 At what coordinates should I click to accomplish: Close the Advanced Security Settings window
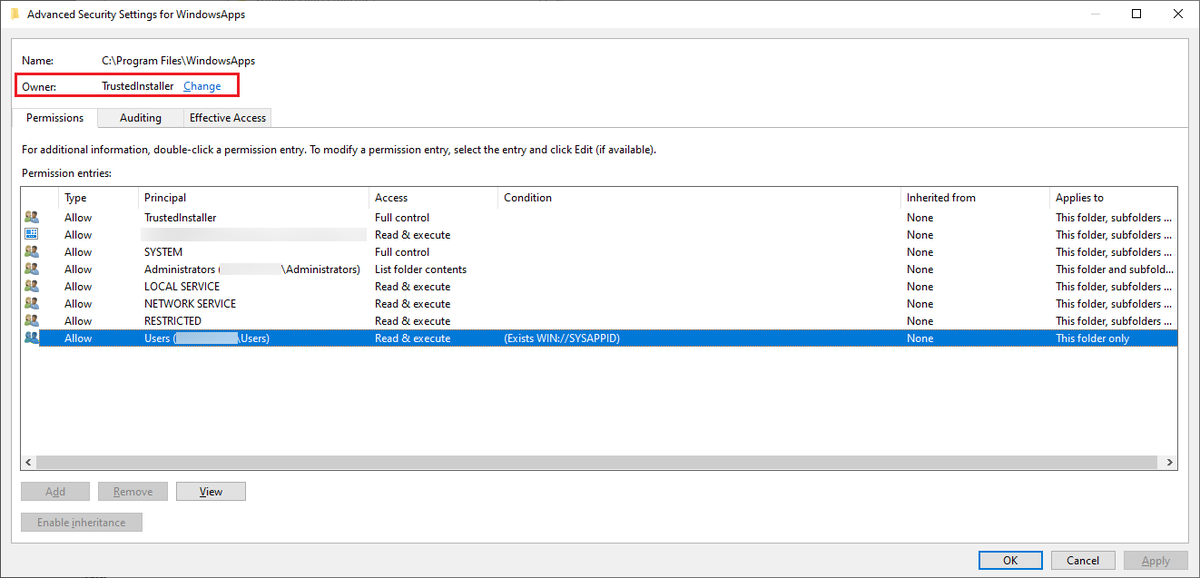(x=1177, y=14)
